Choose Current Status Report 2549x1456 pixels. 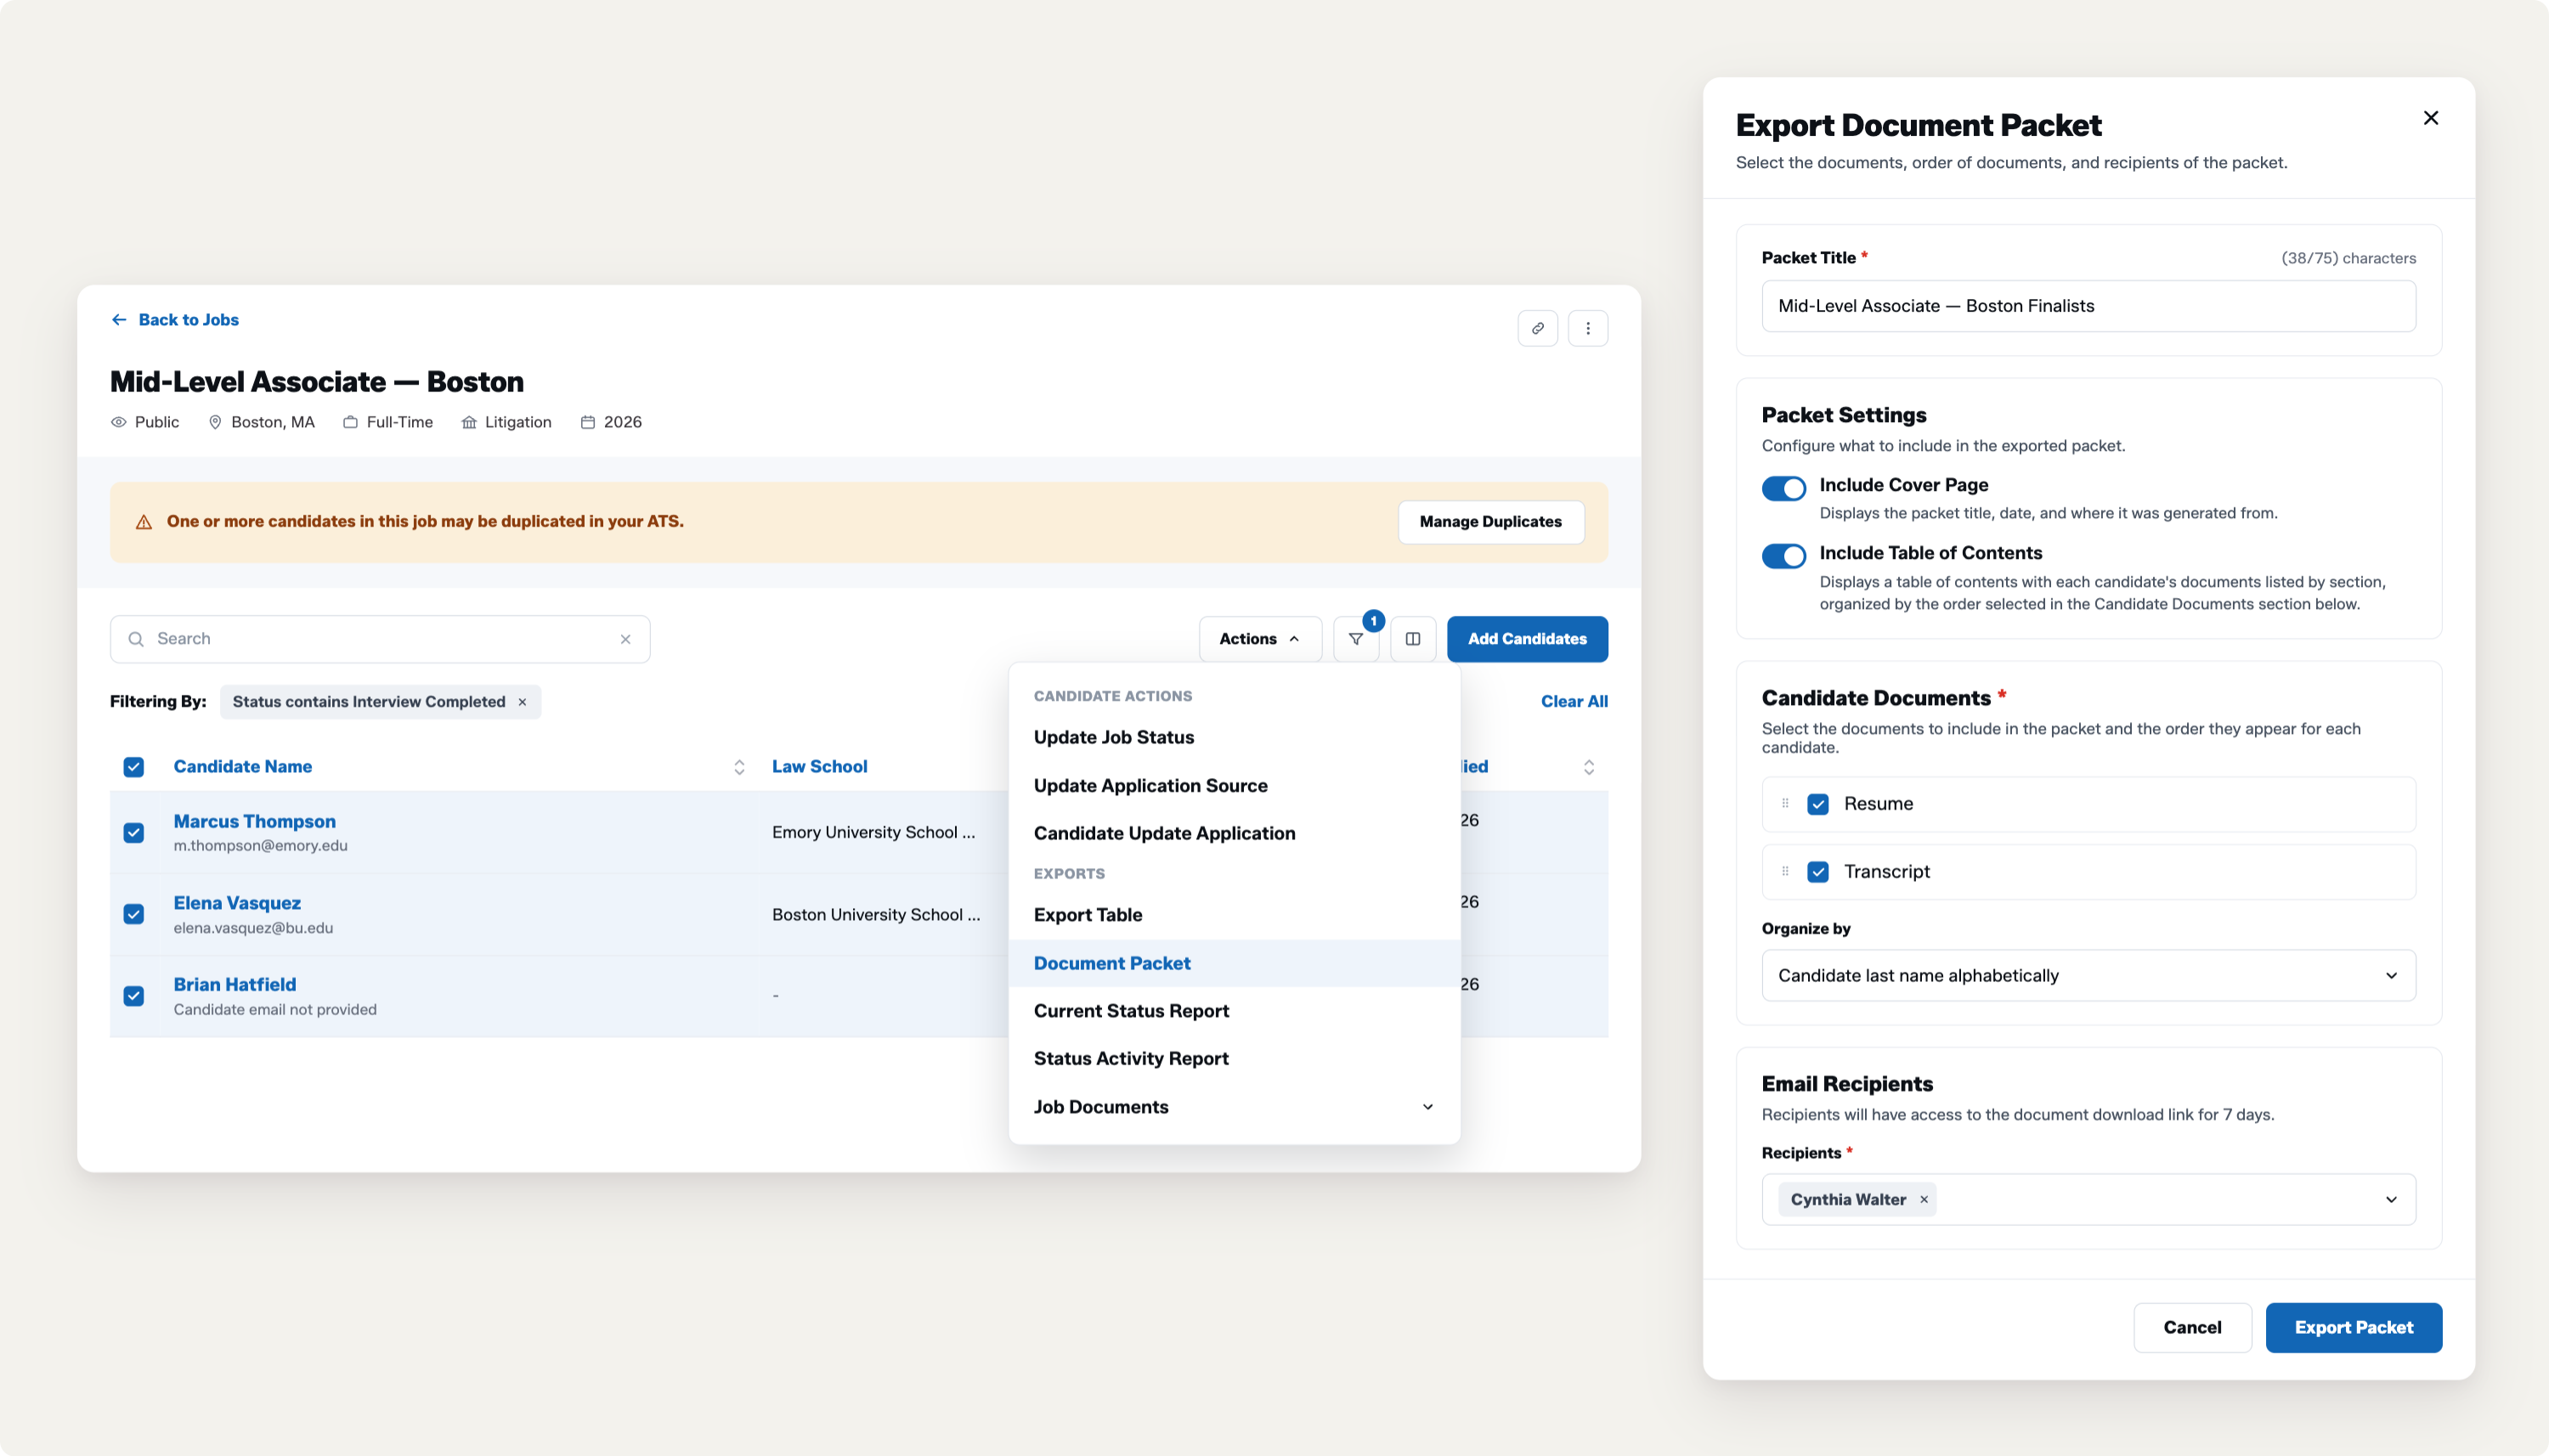(1234, 1011)
